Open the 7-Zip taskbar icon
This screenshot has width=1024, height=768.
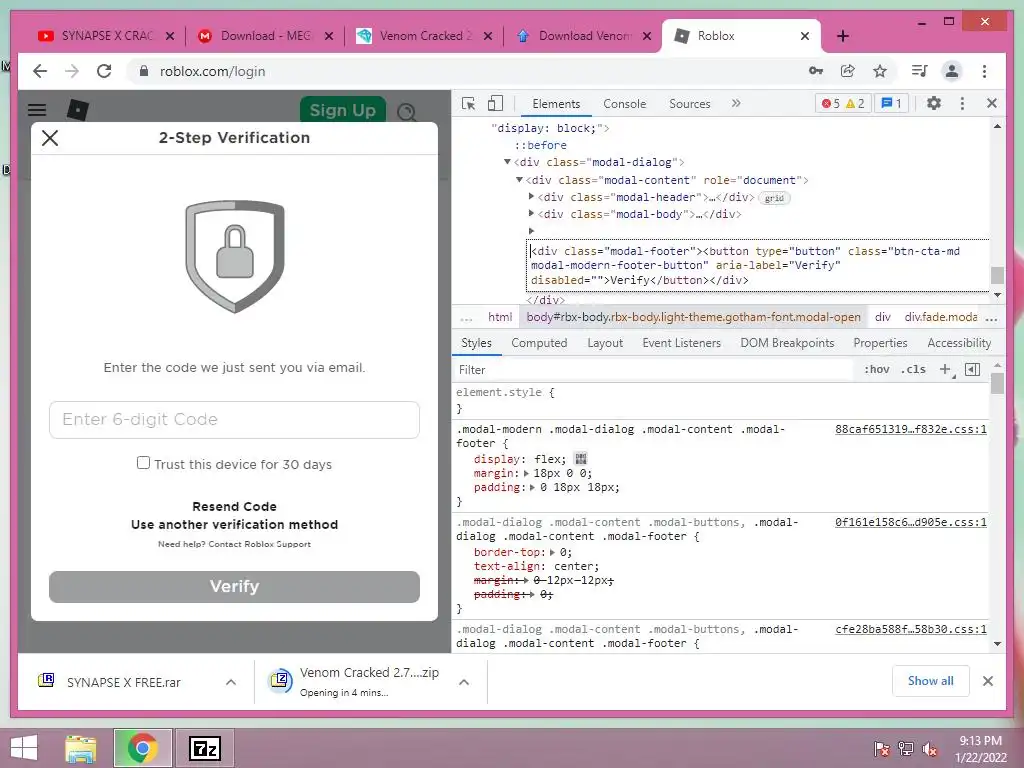click(204, 748)
